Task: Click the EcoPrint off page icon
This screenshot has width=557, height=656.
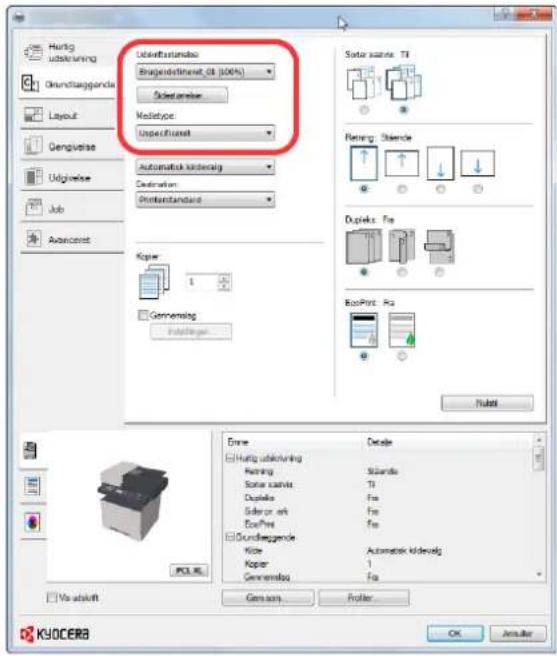Action: tap(364, 330)
